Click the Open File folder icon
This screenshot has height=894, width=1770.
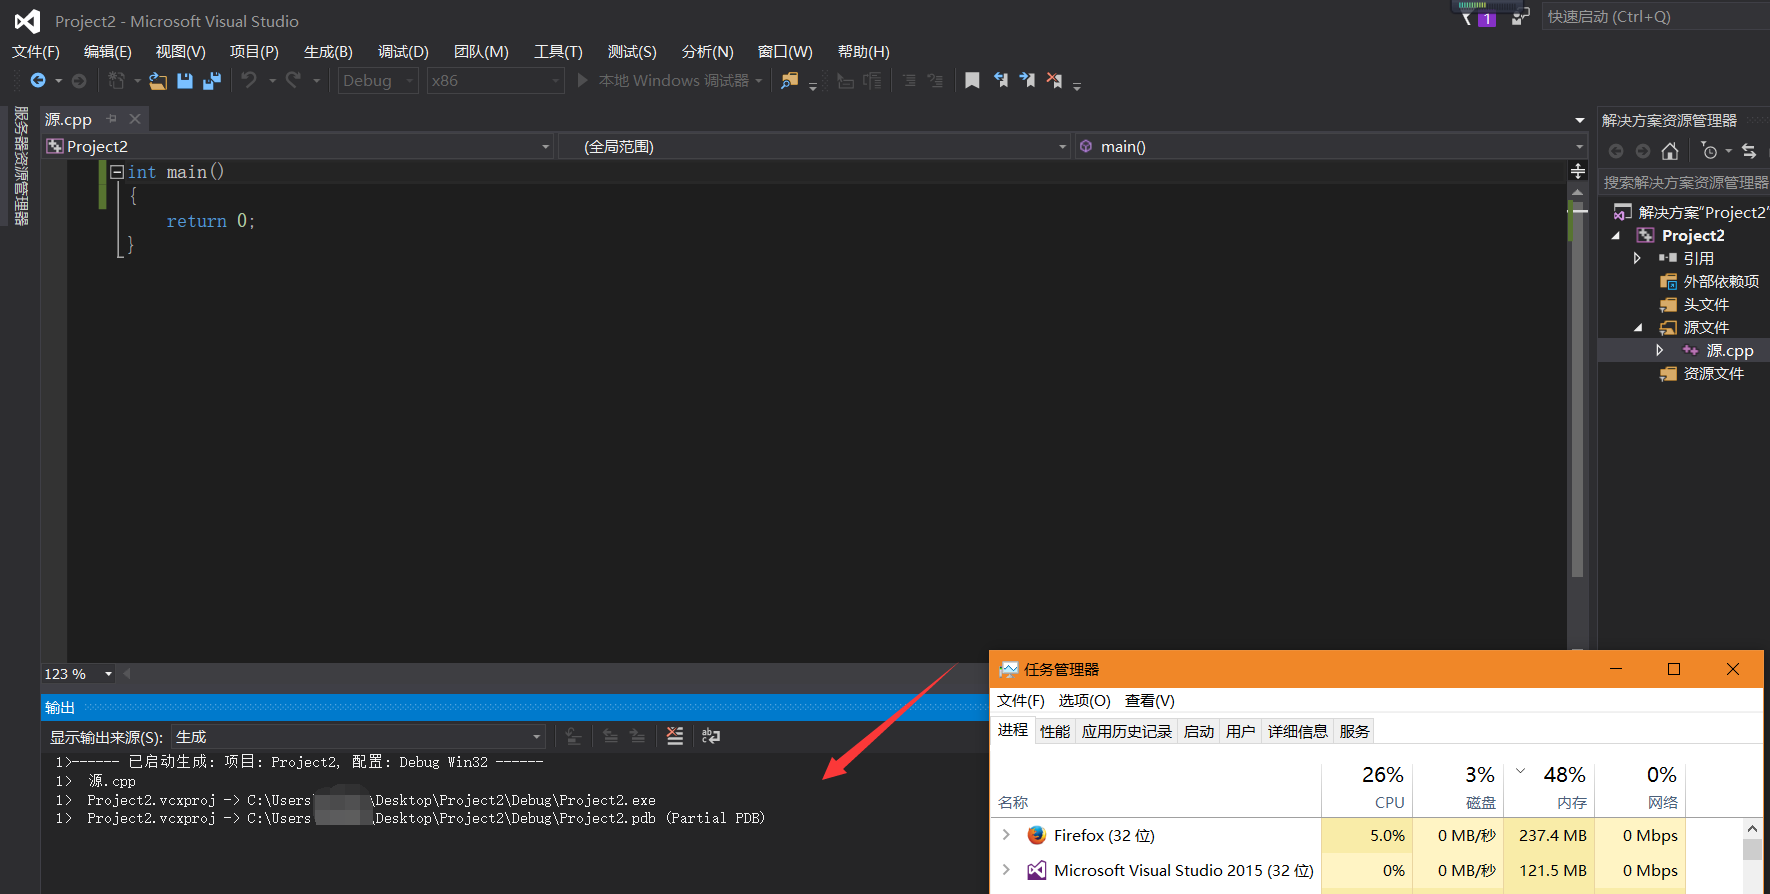point(158,81)
